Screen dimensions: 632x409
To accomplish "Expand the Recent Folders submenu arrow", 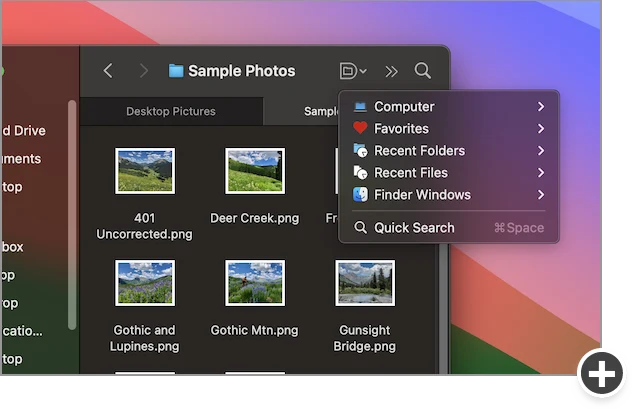I will (x=541, y=151).
